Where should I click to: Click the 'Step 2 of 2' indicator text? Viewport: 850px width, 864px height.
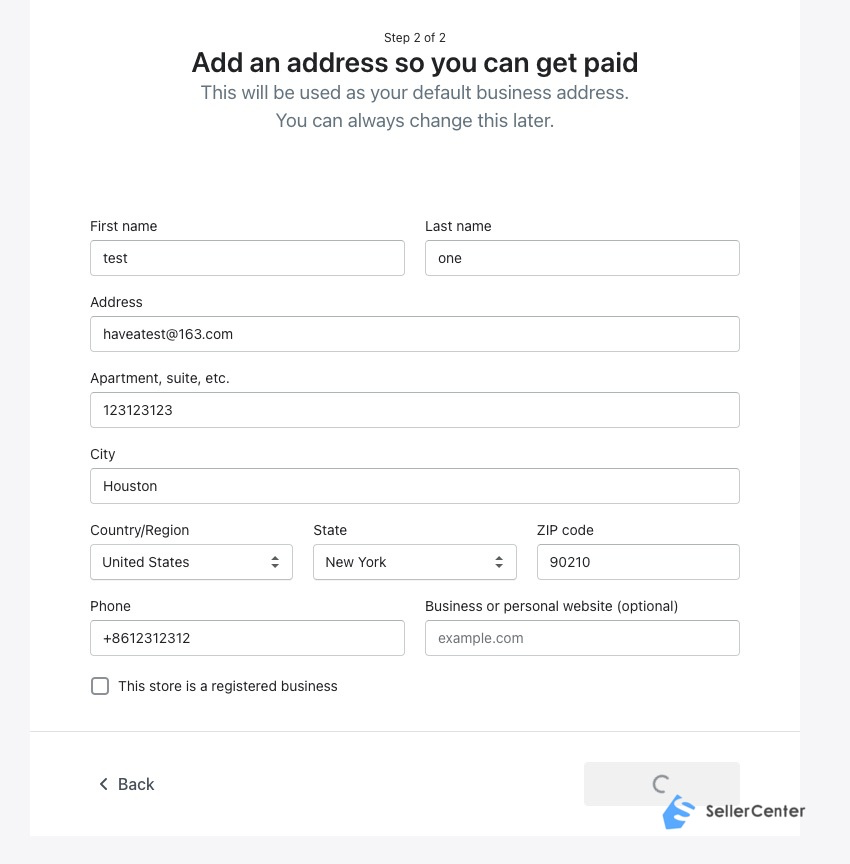(x=415, y=37)
